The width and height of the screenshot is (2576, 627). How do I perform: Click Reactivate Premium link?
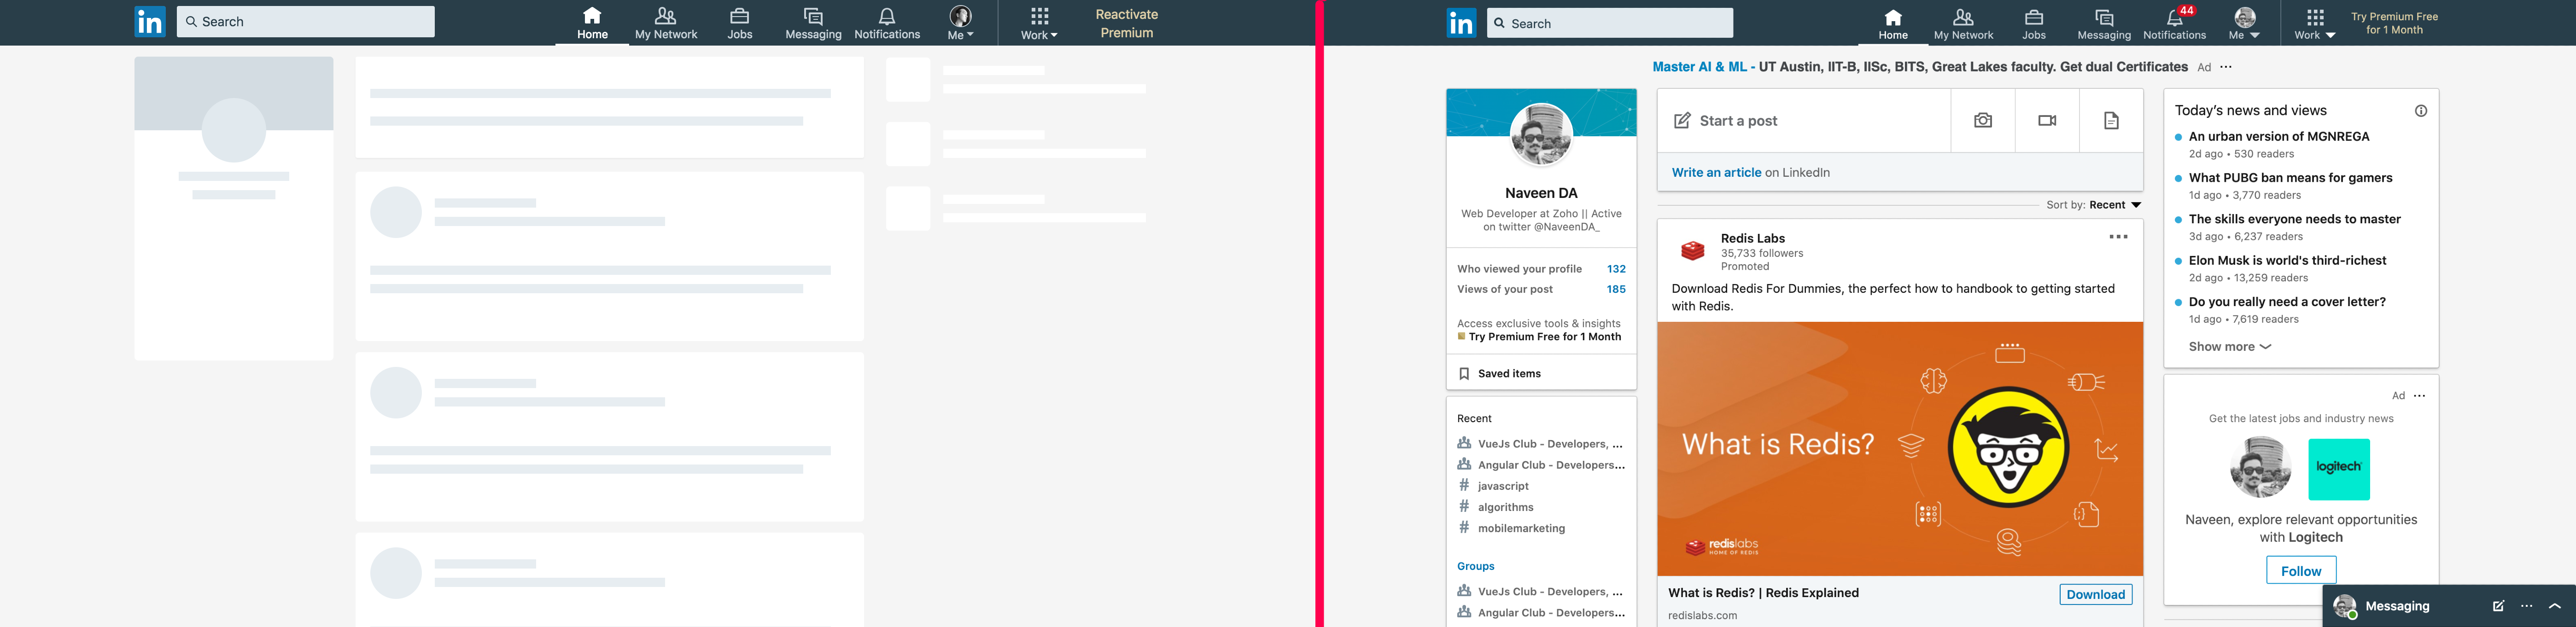click(1127, 23)
